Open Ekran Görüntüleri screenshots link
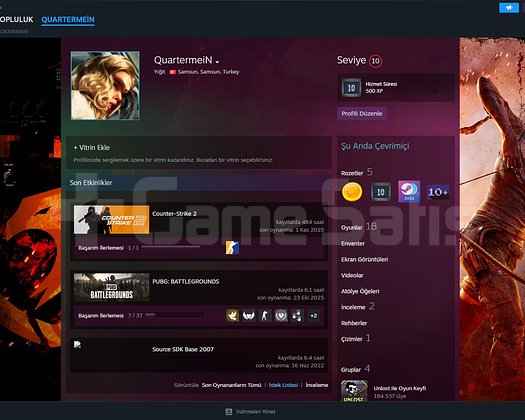The image size is (525, 420). click(x=364, y=260)
